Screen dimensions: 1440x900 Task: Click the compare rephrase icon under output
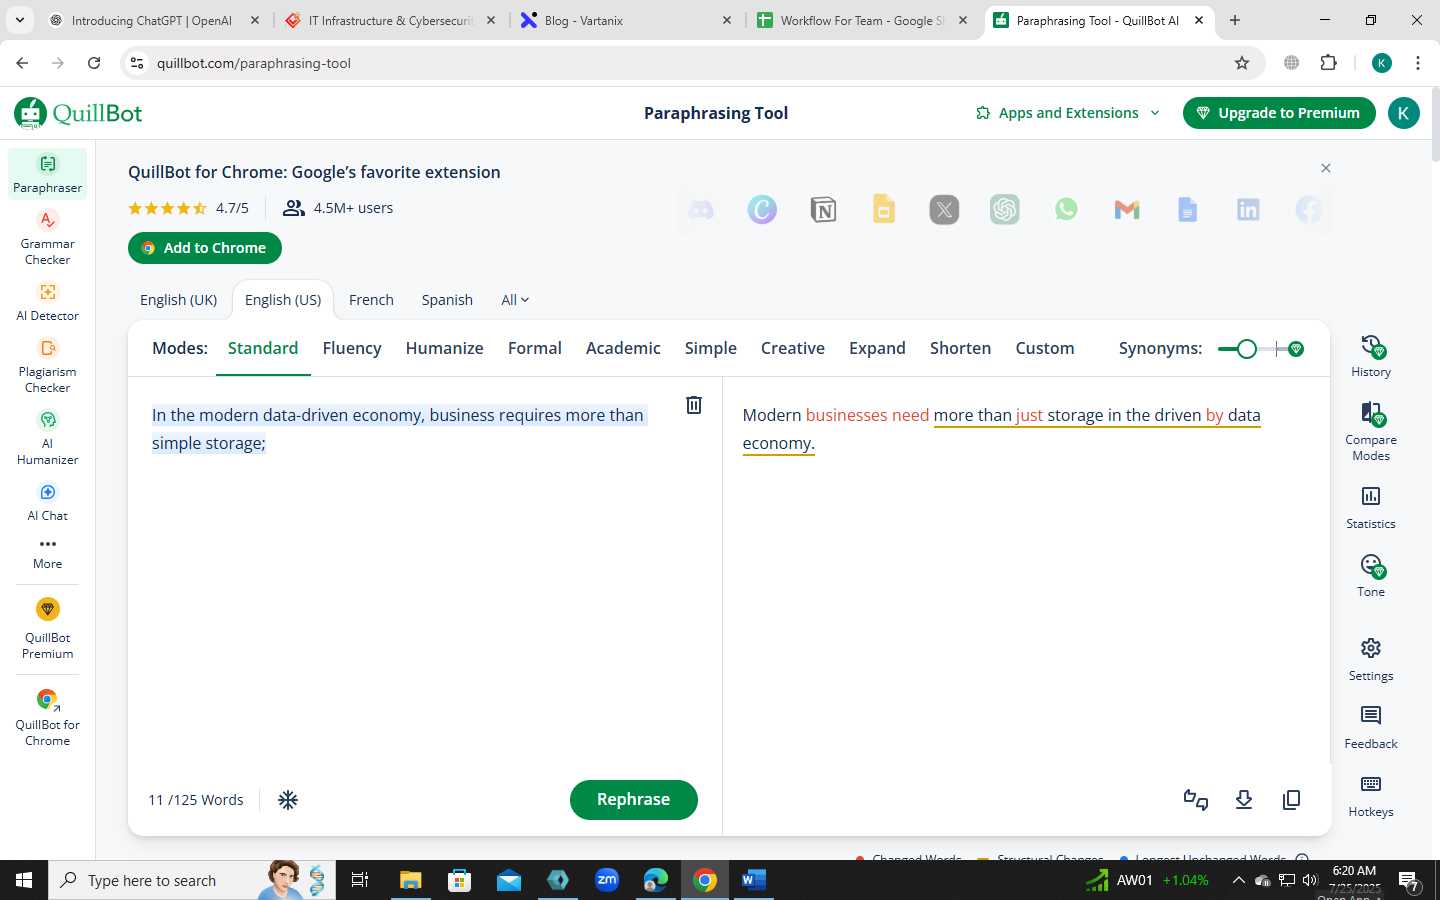1196,800
